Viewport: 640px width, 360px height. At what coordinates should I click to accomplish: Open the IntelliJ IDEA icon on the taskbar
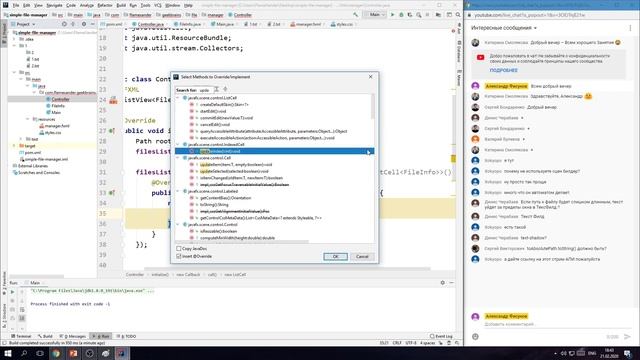[122, 353]
